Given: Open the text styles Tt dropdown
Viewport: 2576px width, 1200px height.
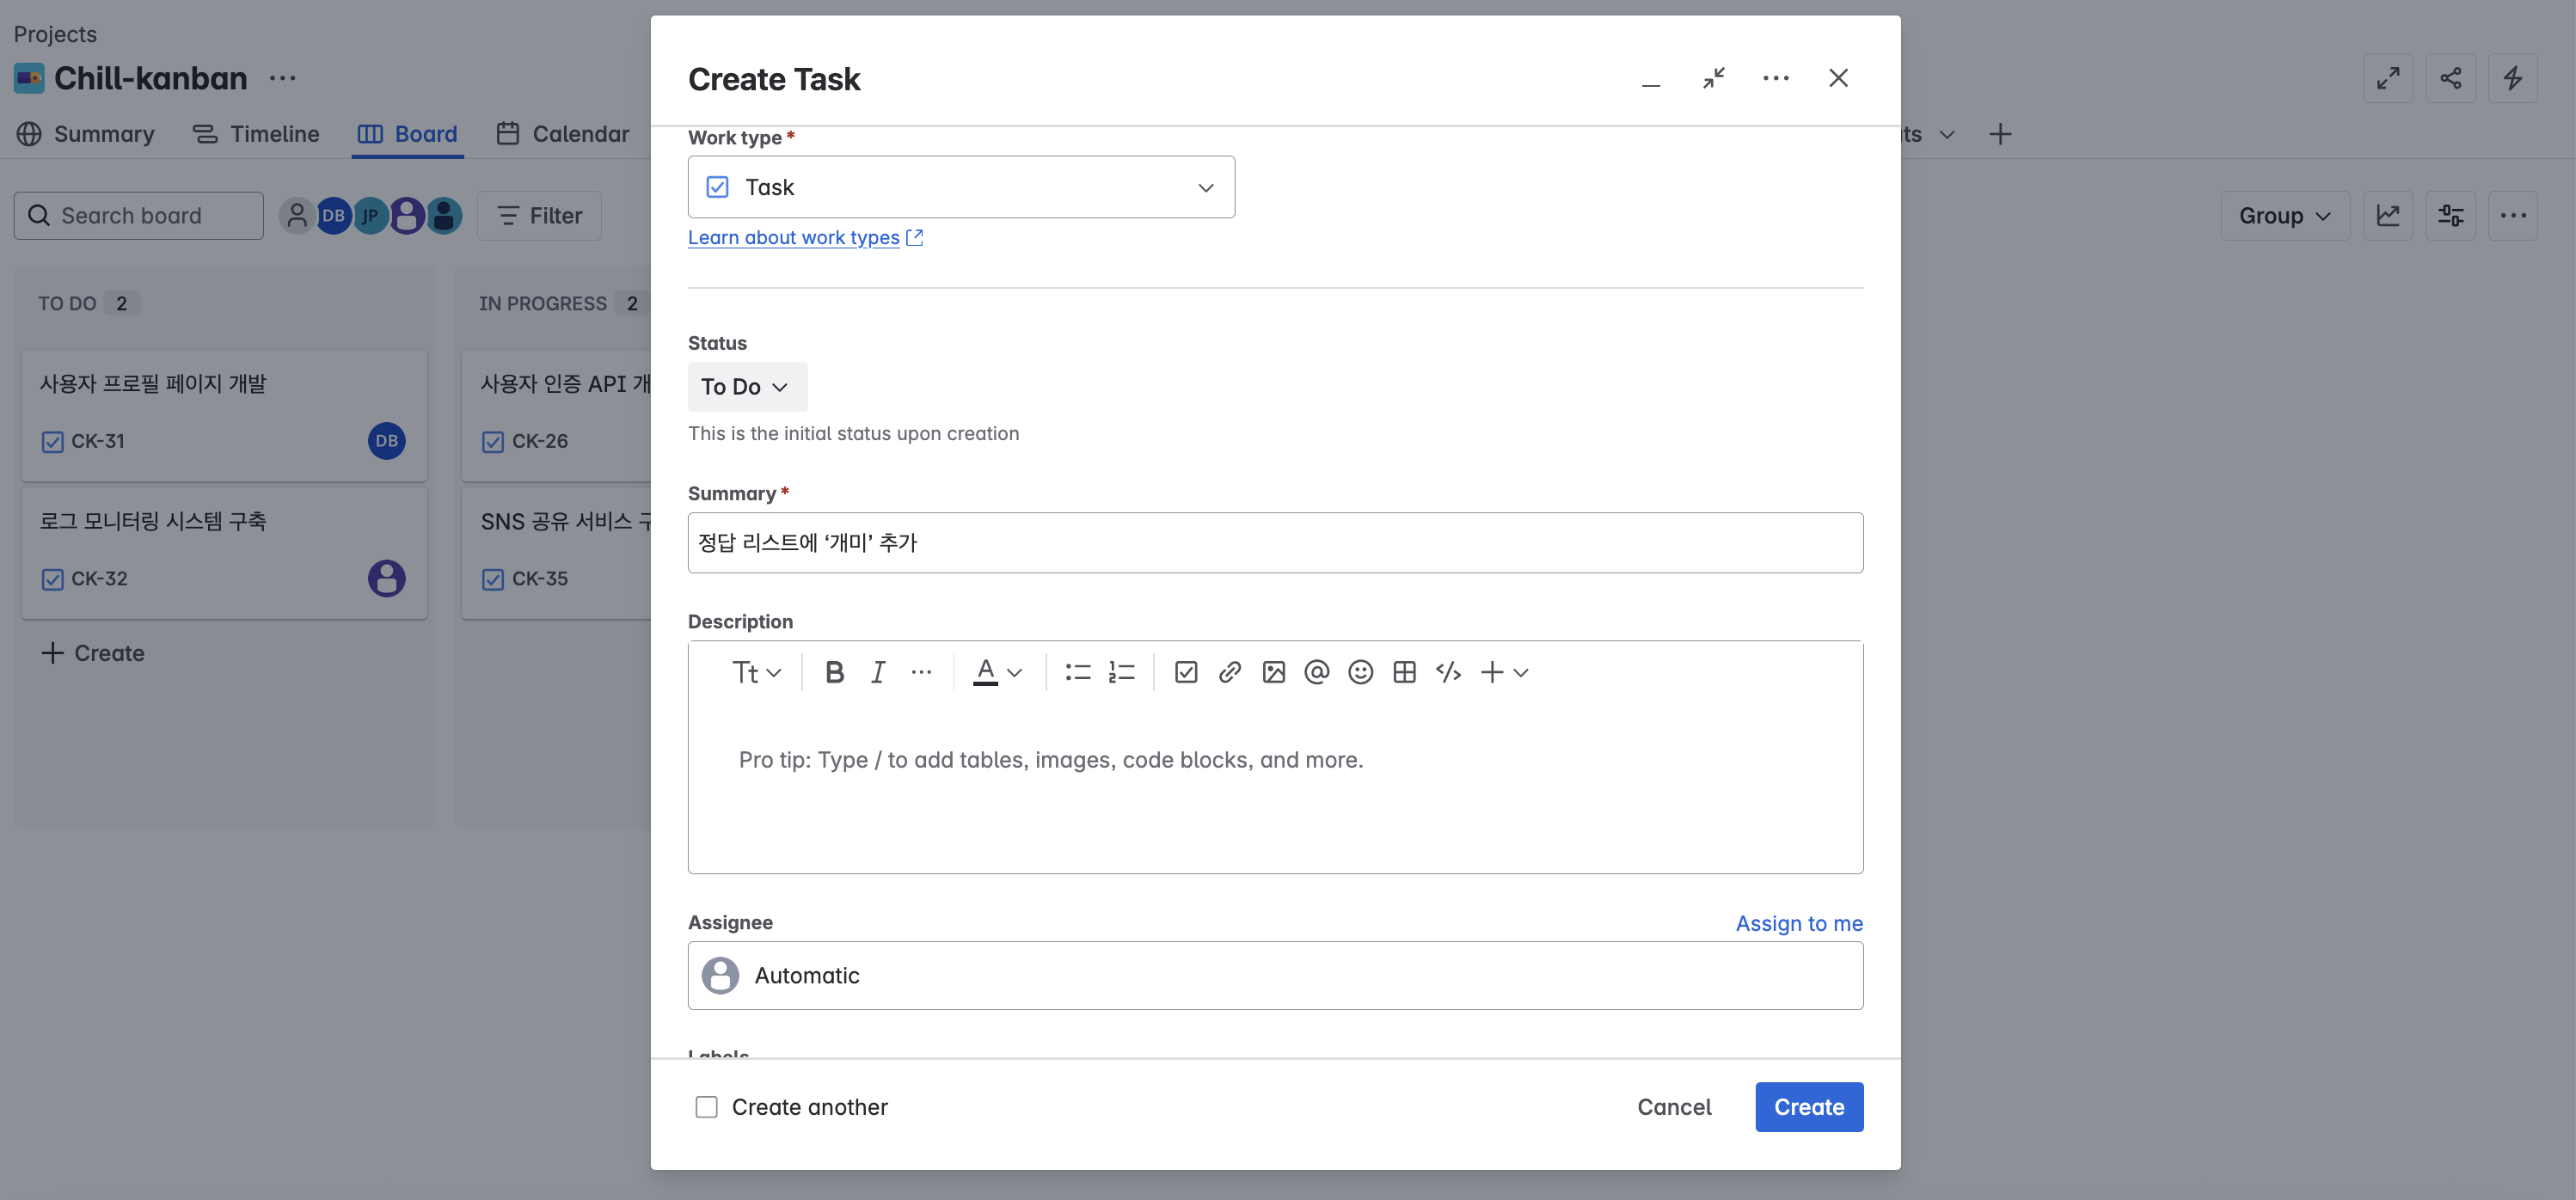Looking at the screenshot, I should tap(755, 672).
